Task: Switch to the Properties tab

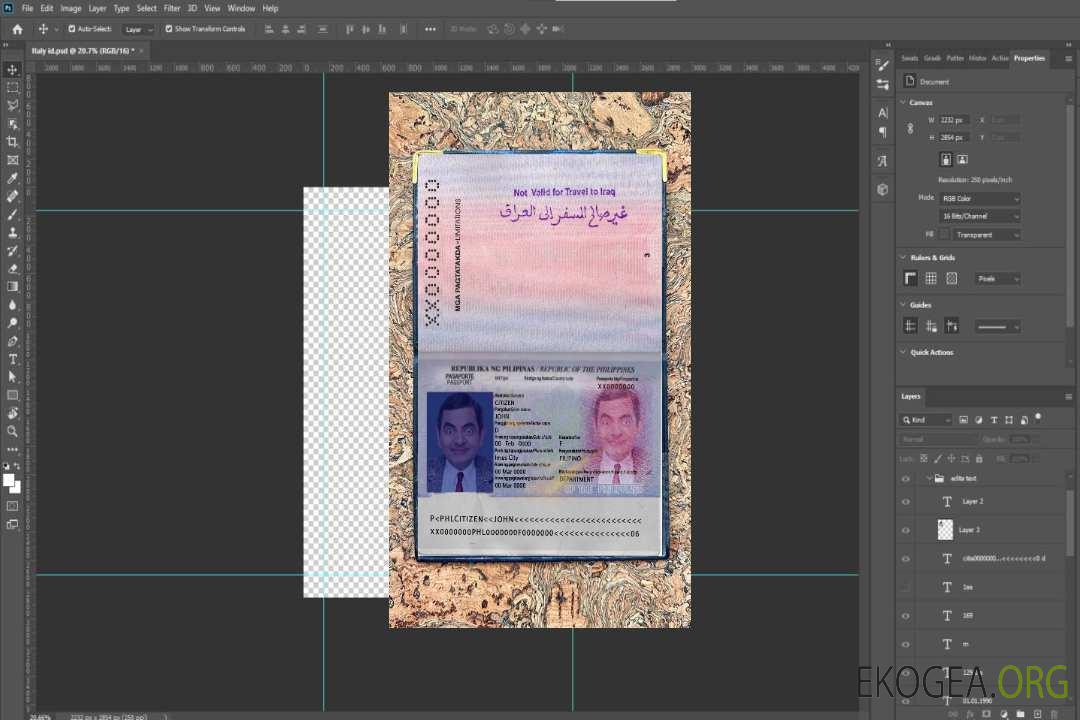Action: pyautogui.click(x=1029, y=59)
